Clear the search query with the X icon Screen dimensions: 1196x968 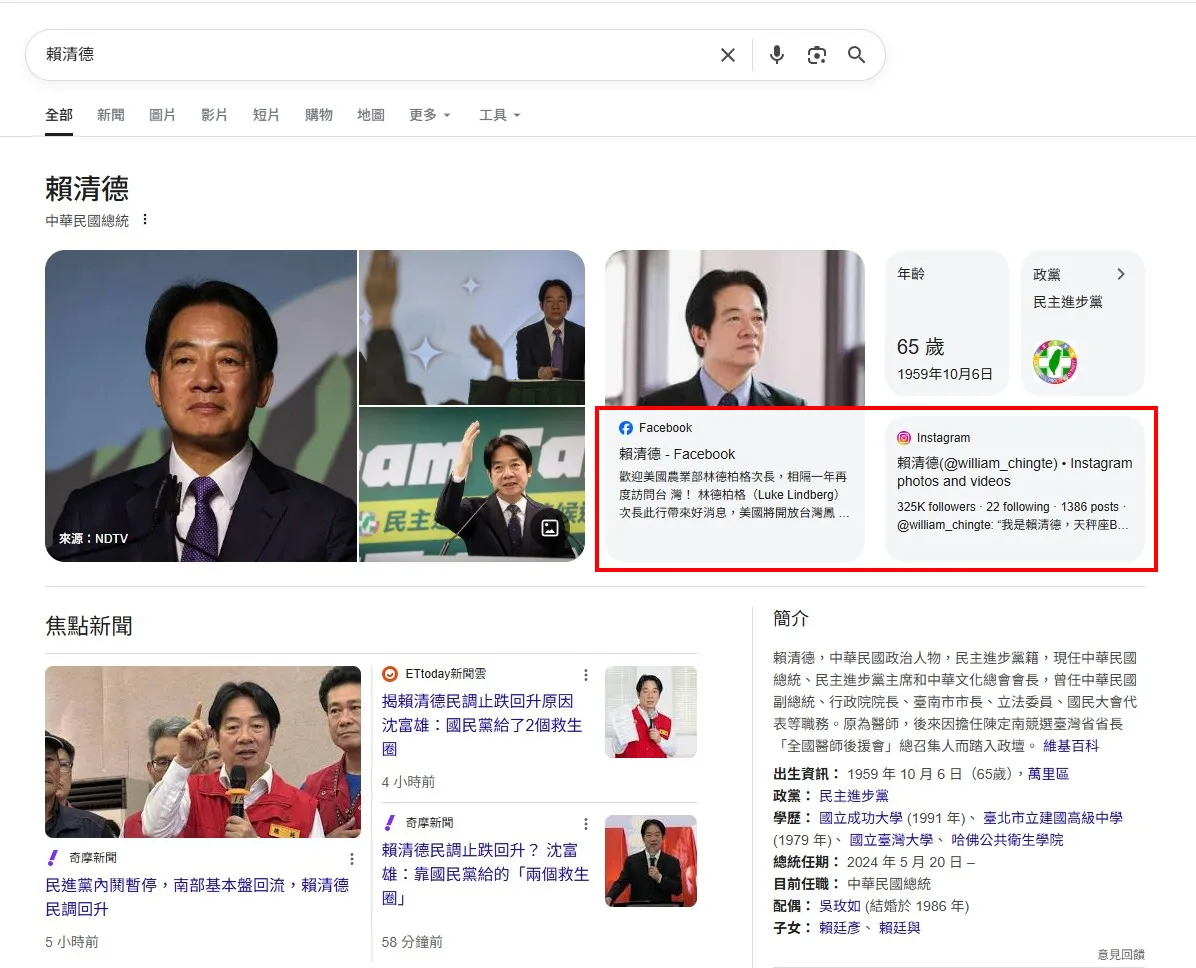tap(728, 55)
